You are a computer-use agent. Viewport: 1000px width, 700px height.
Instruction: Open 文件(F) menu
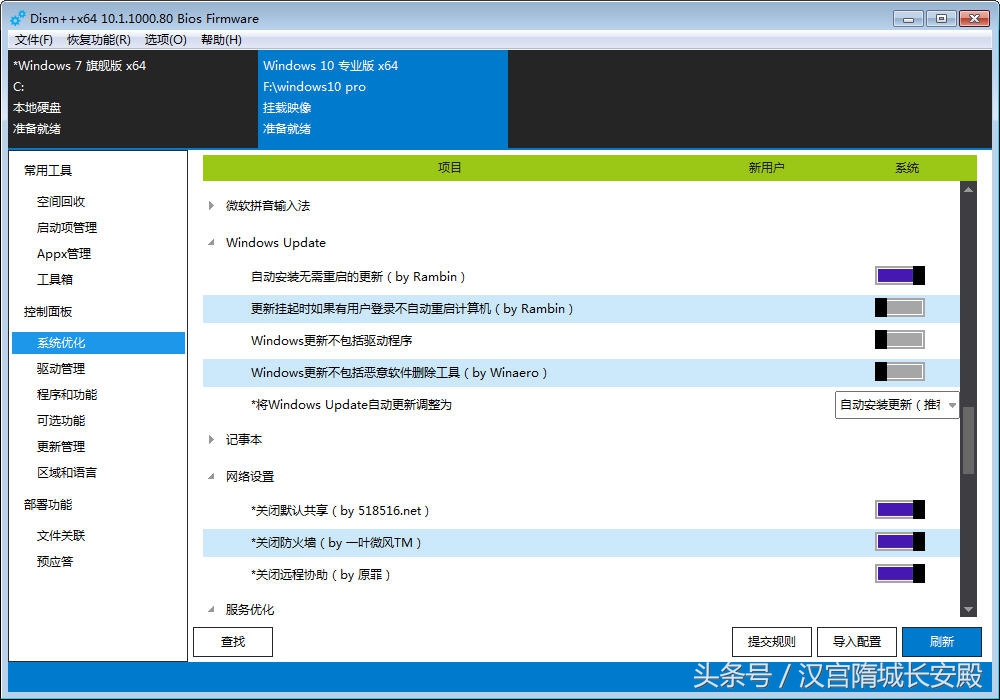34,40
